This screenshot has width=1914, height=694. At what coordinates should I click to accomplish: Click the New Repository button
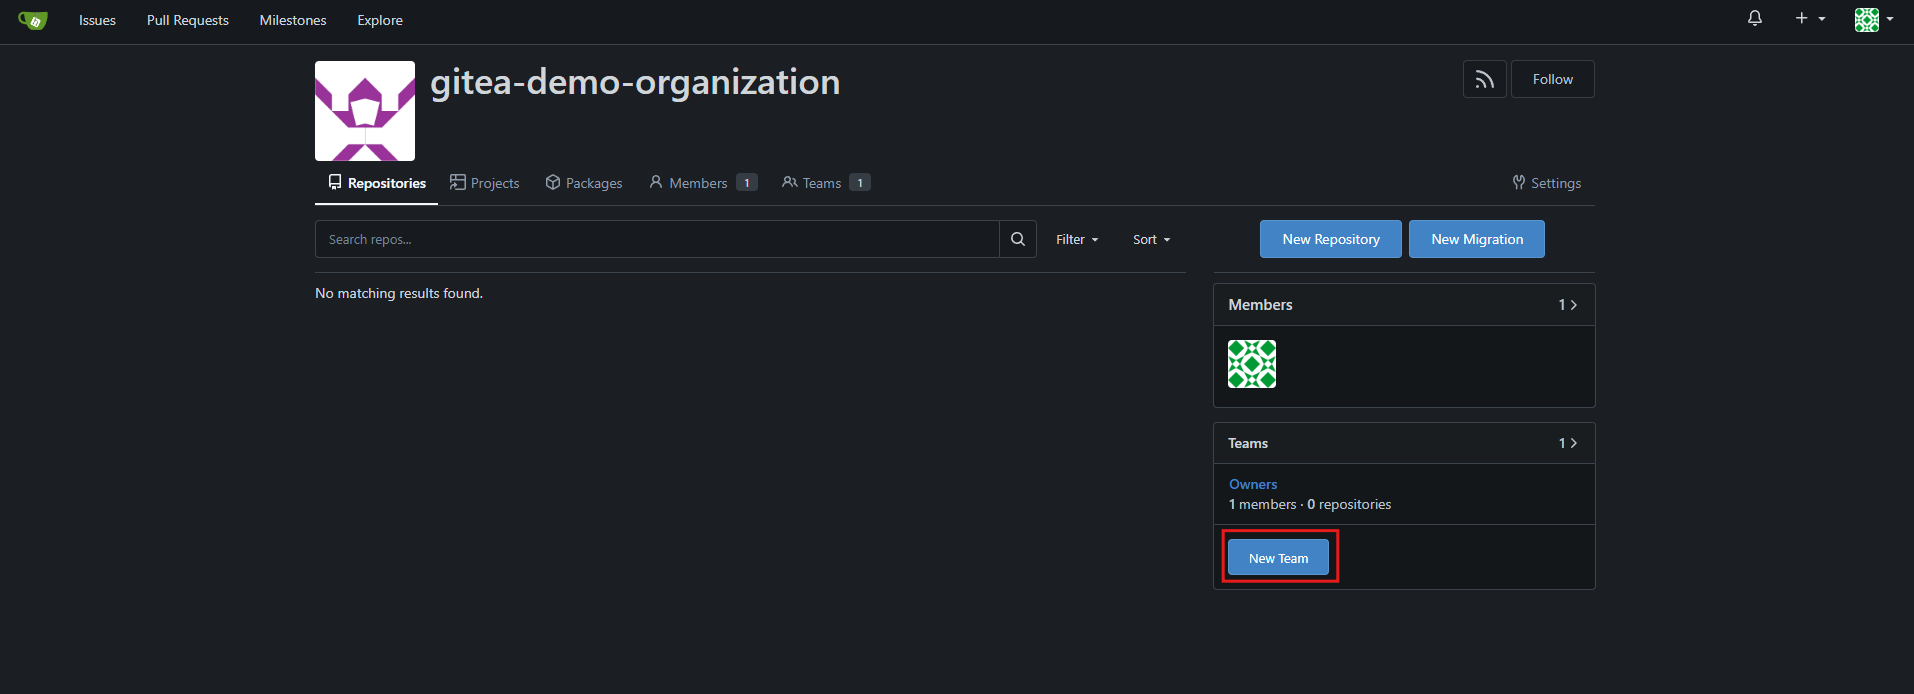[x=1331, y=239]
